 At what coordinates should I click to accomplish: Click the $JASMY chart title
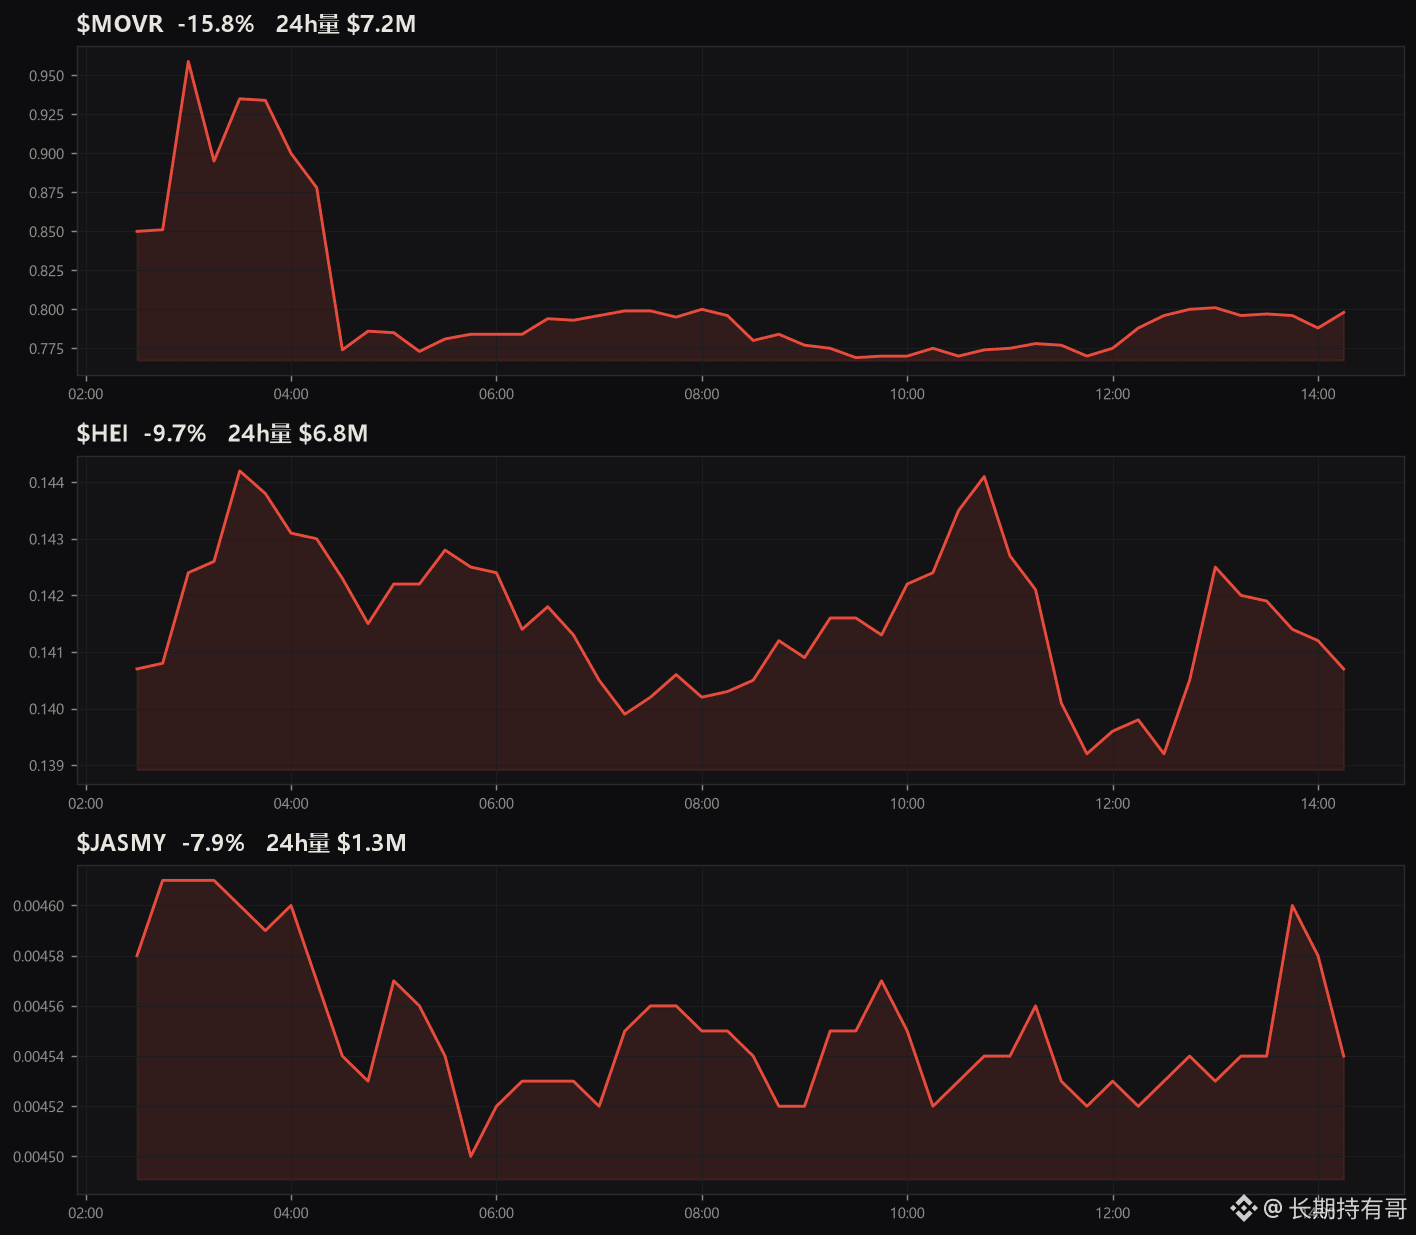(121, 843)
